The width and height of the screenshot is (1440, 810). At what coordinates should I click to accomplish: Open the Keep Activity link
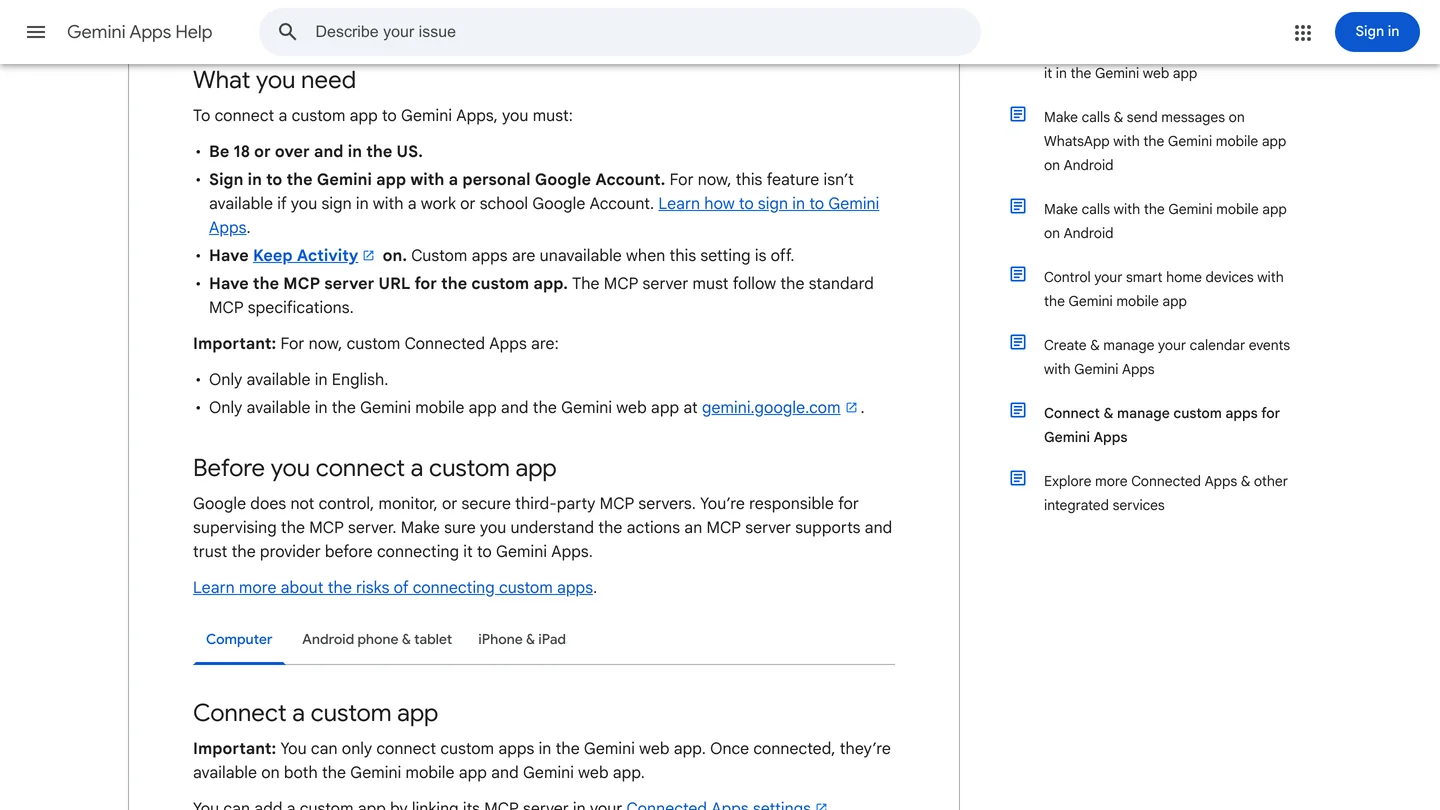click(x=305, y=256)
